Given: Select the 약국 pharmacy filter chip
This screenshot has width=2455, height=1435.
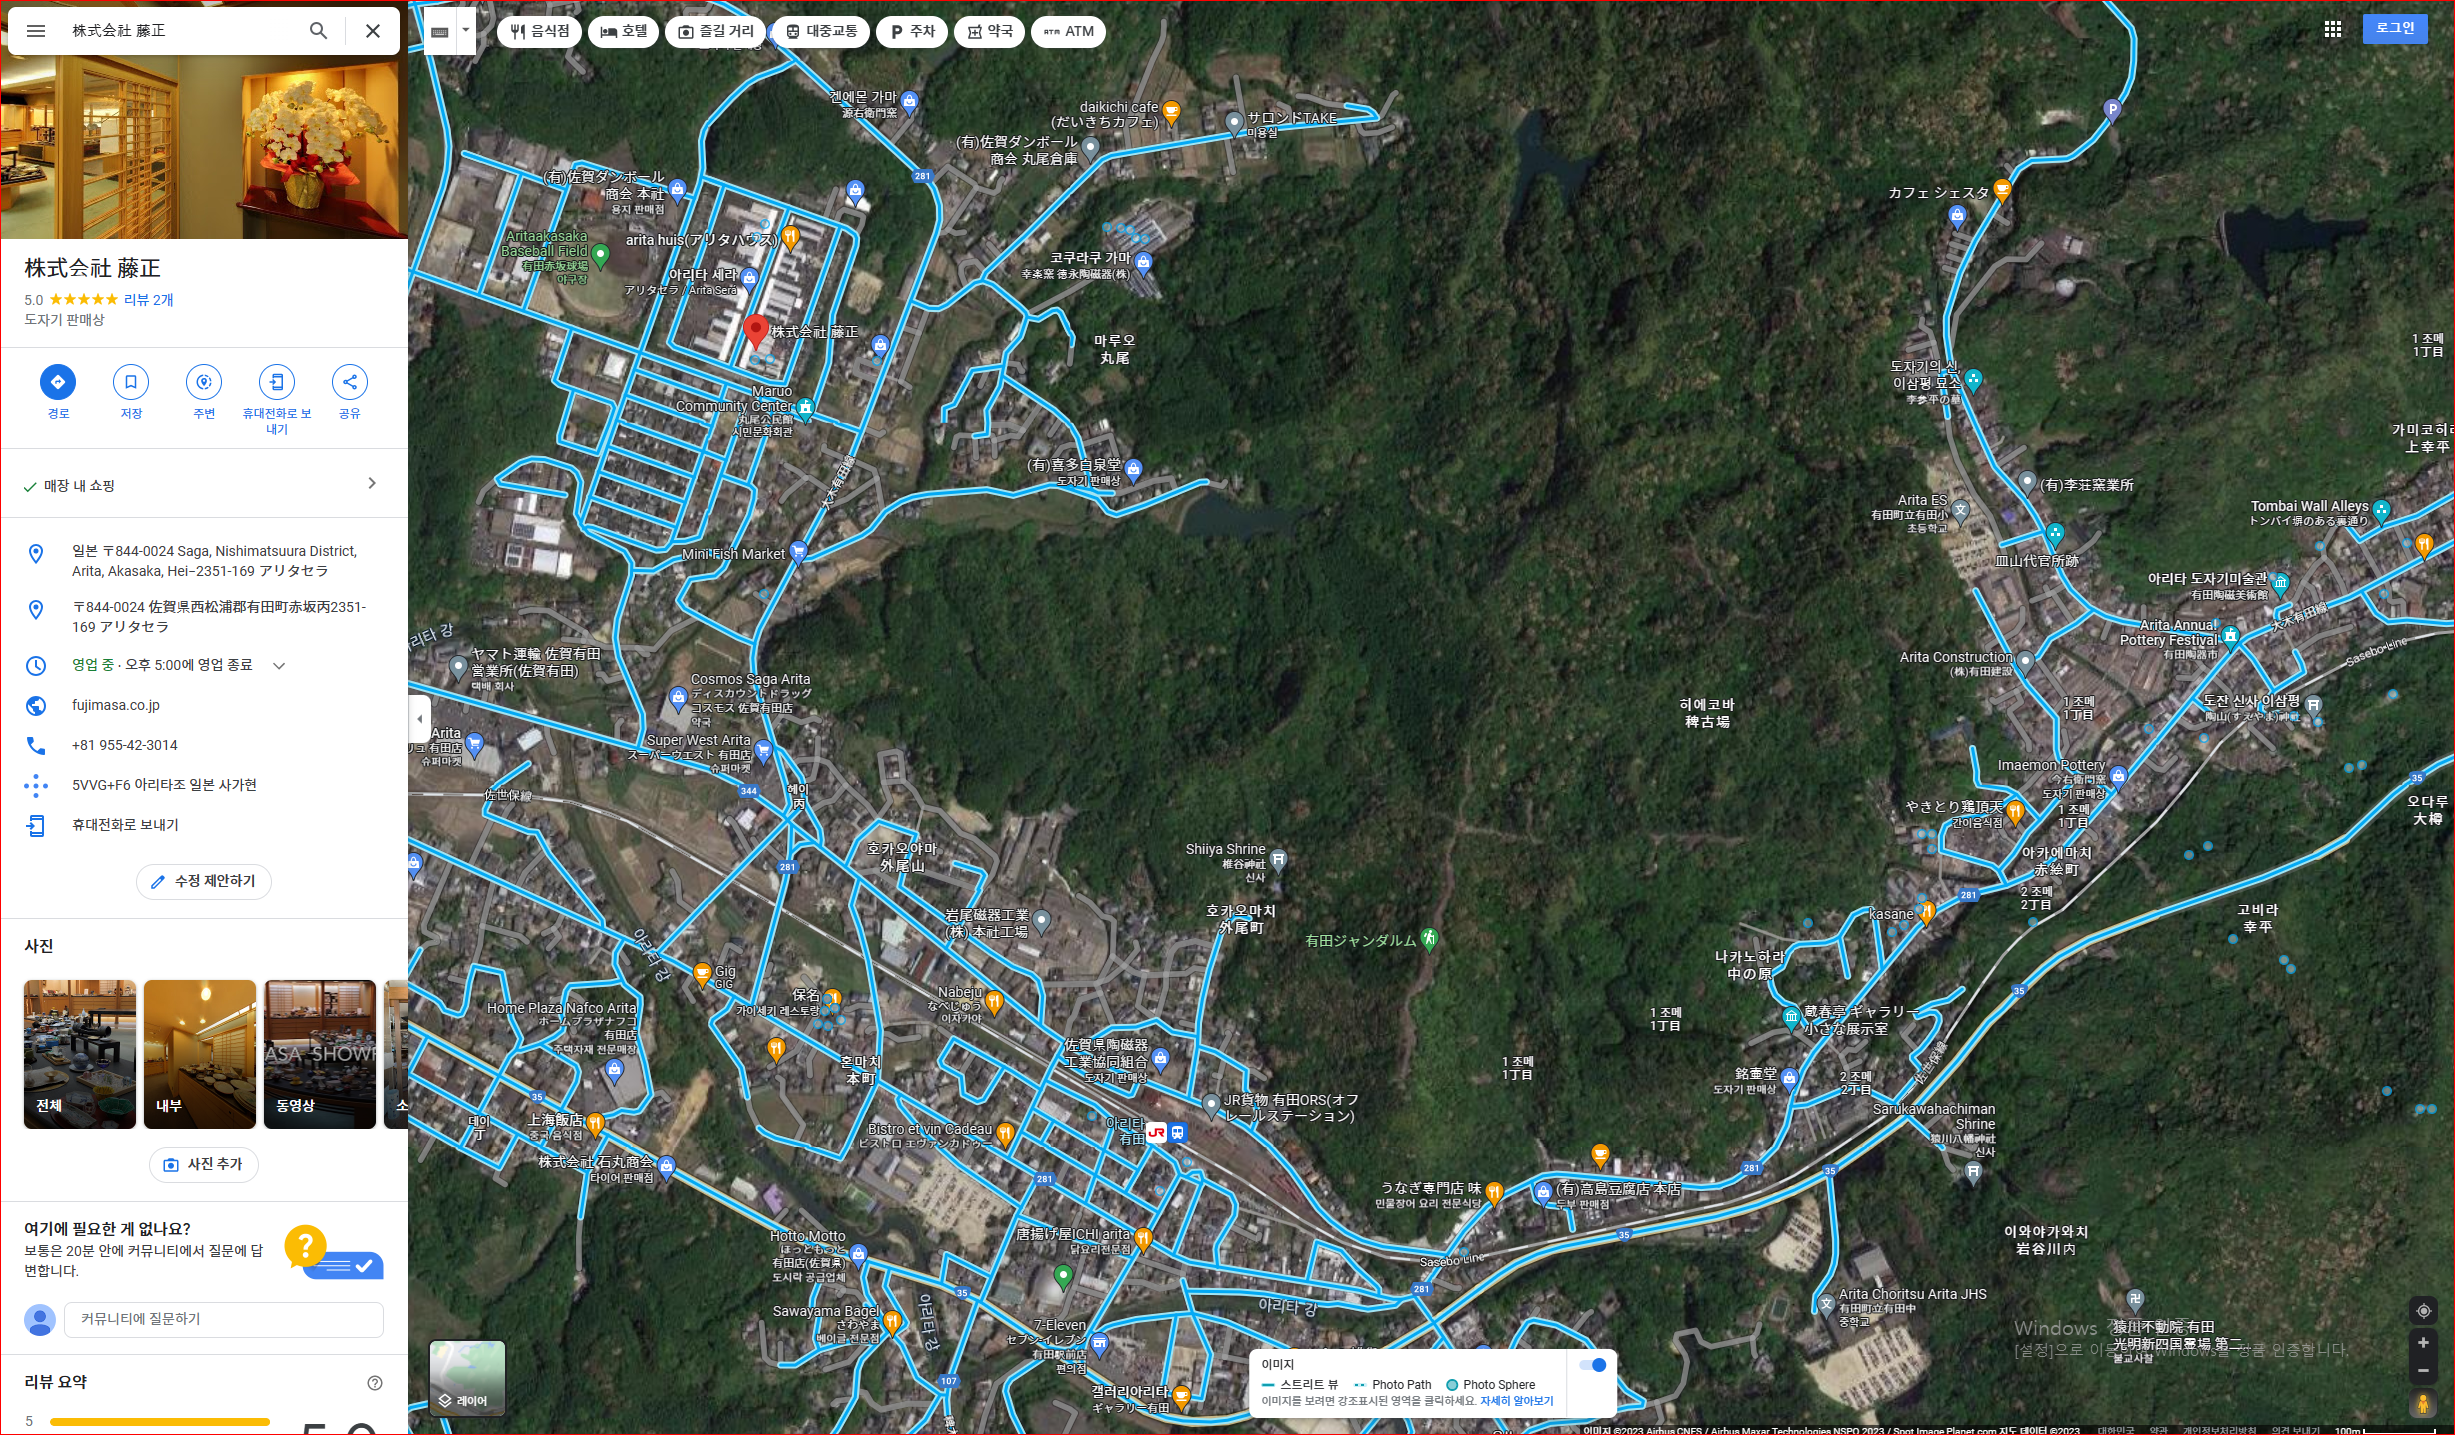Looking at the screenshot, I should click(x=989, y=32).
